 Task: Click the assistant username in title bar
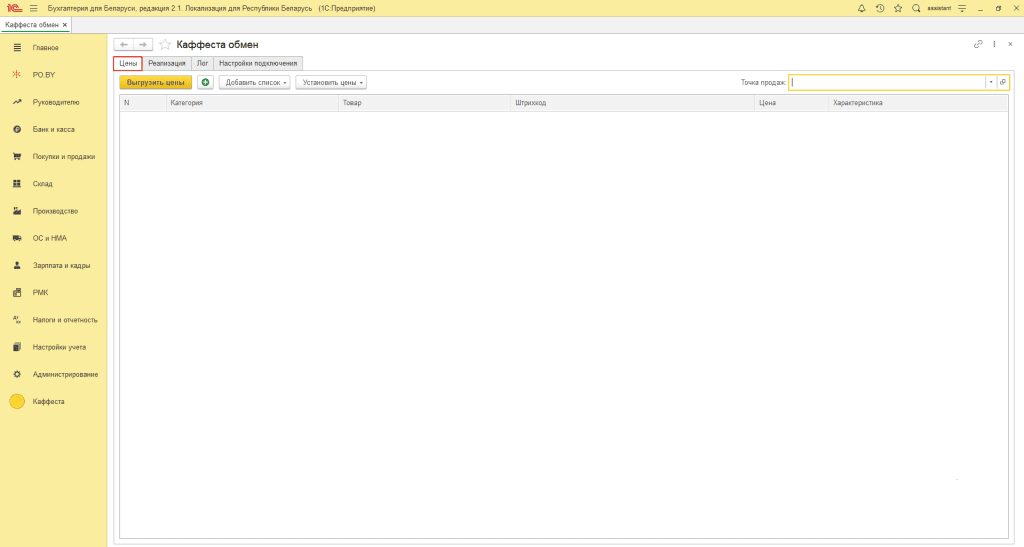click(939, 8)
